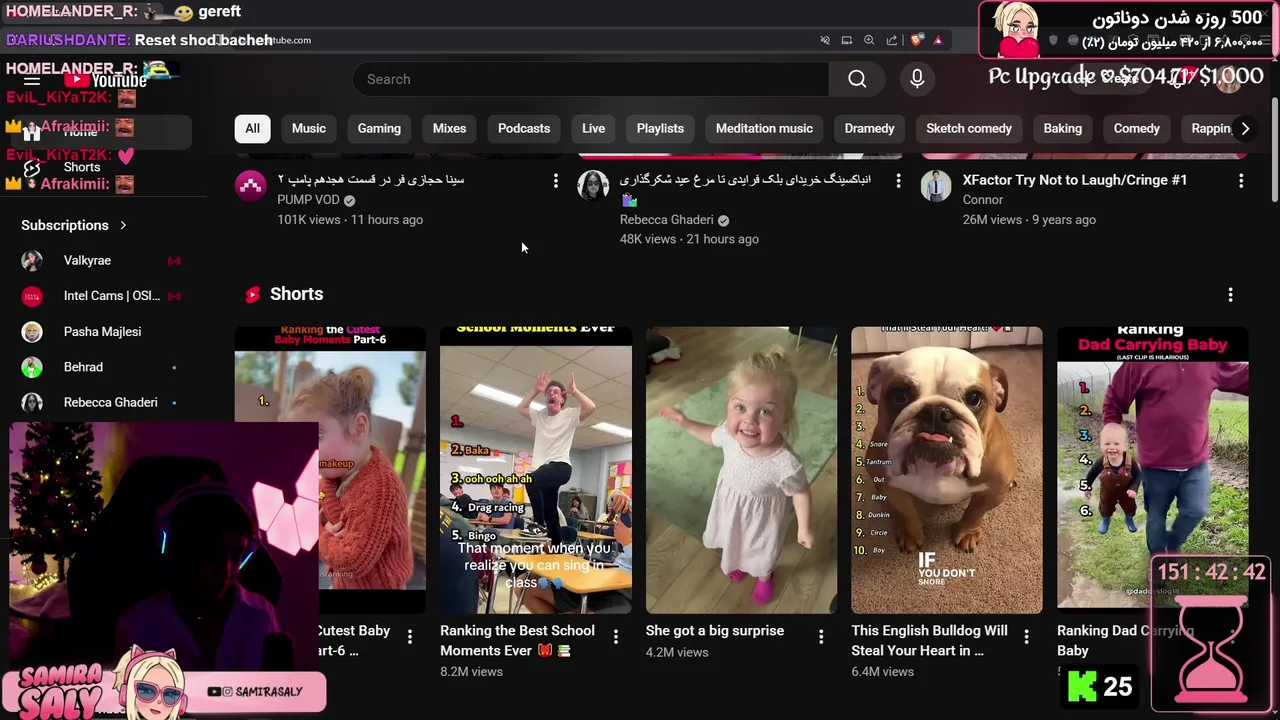Click the Brave Rewards triangle icon
Screen dimensions: 1280x720
[x=938, y=40]
